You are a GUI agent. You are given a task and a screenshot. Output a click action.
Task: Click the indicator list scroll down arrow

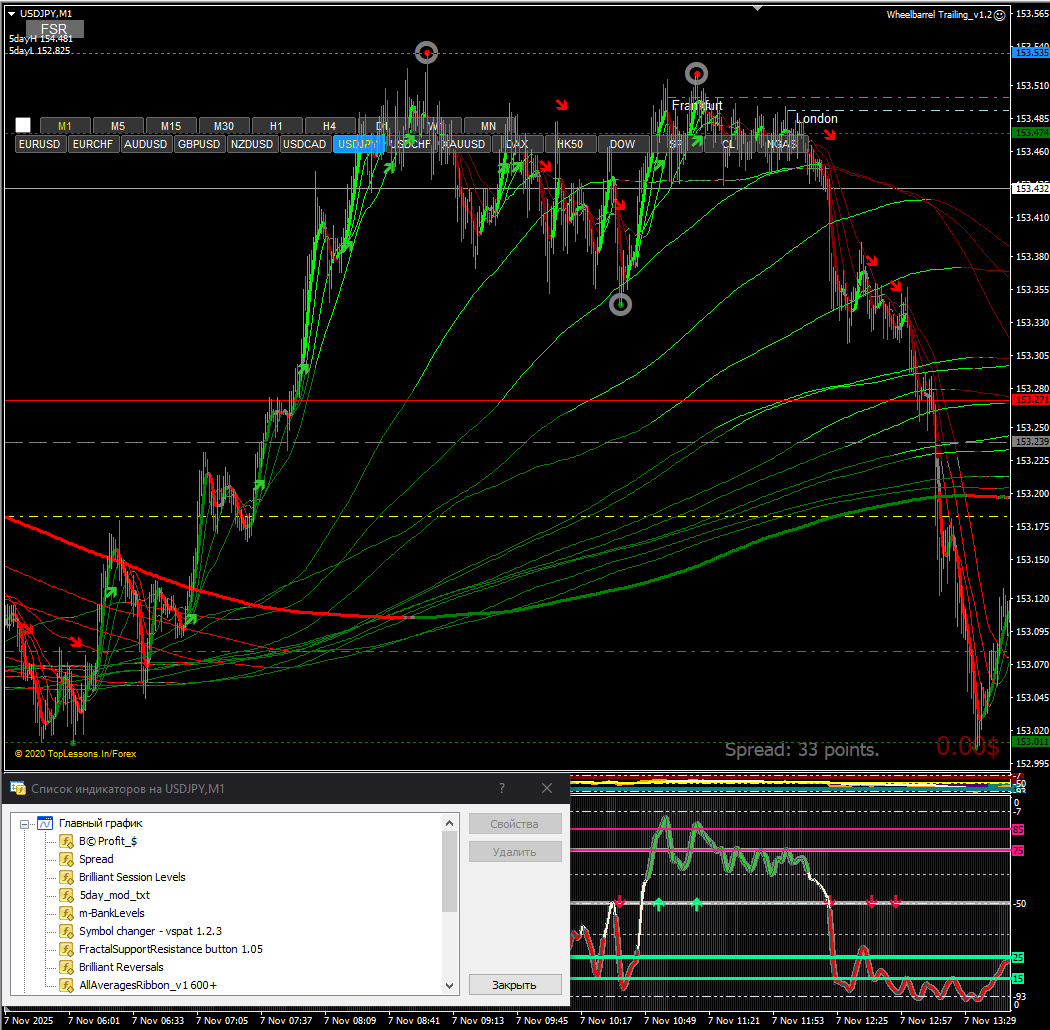point(449,986)
